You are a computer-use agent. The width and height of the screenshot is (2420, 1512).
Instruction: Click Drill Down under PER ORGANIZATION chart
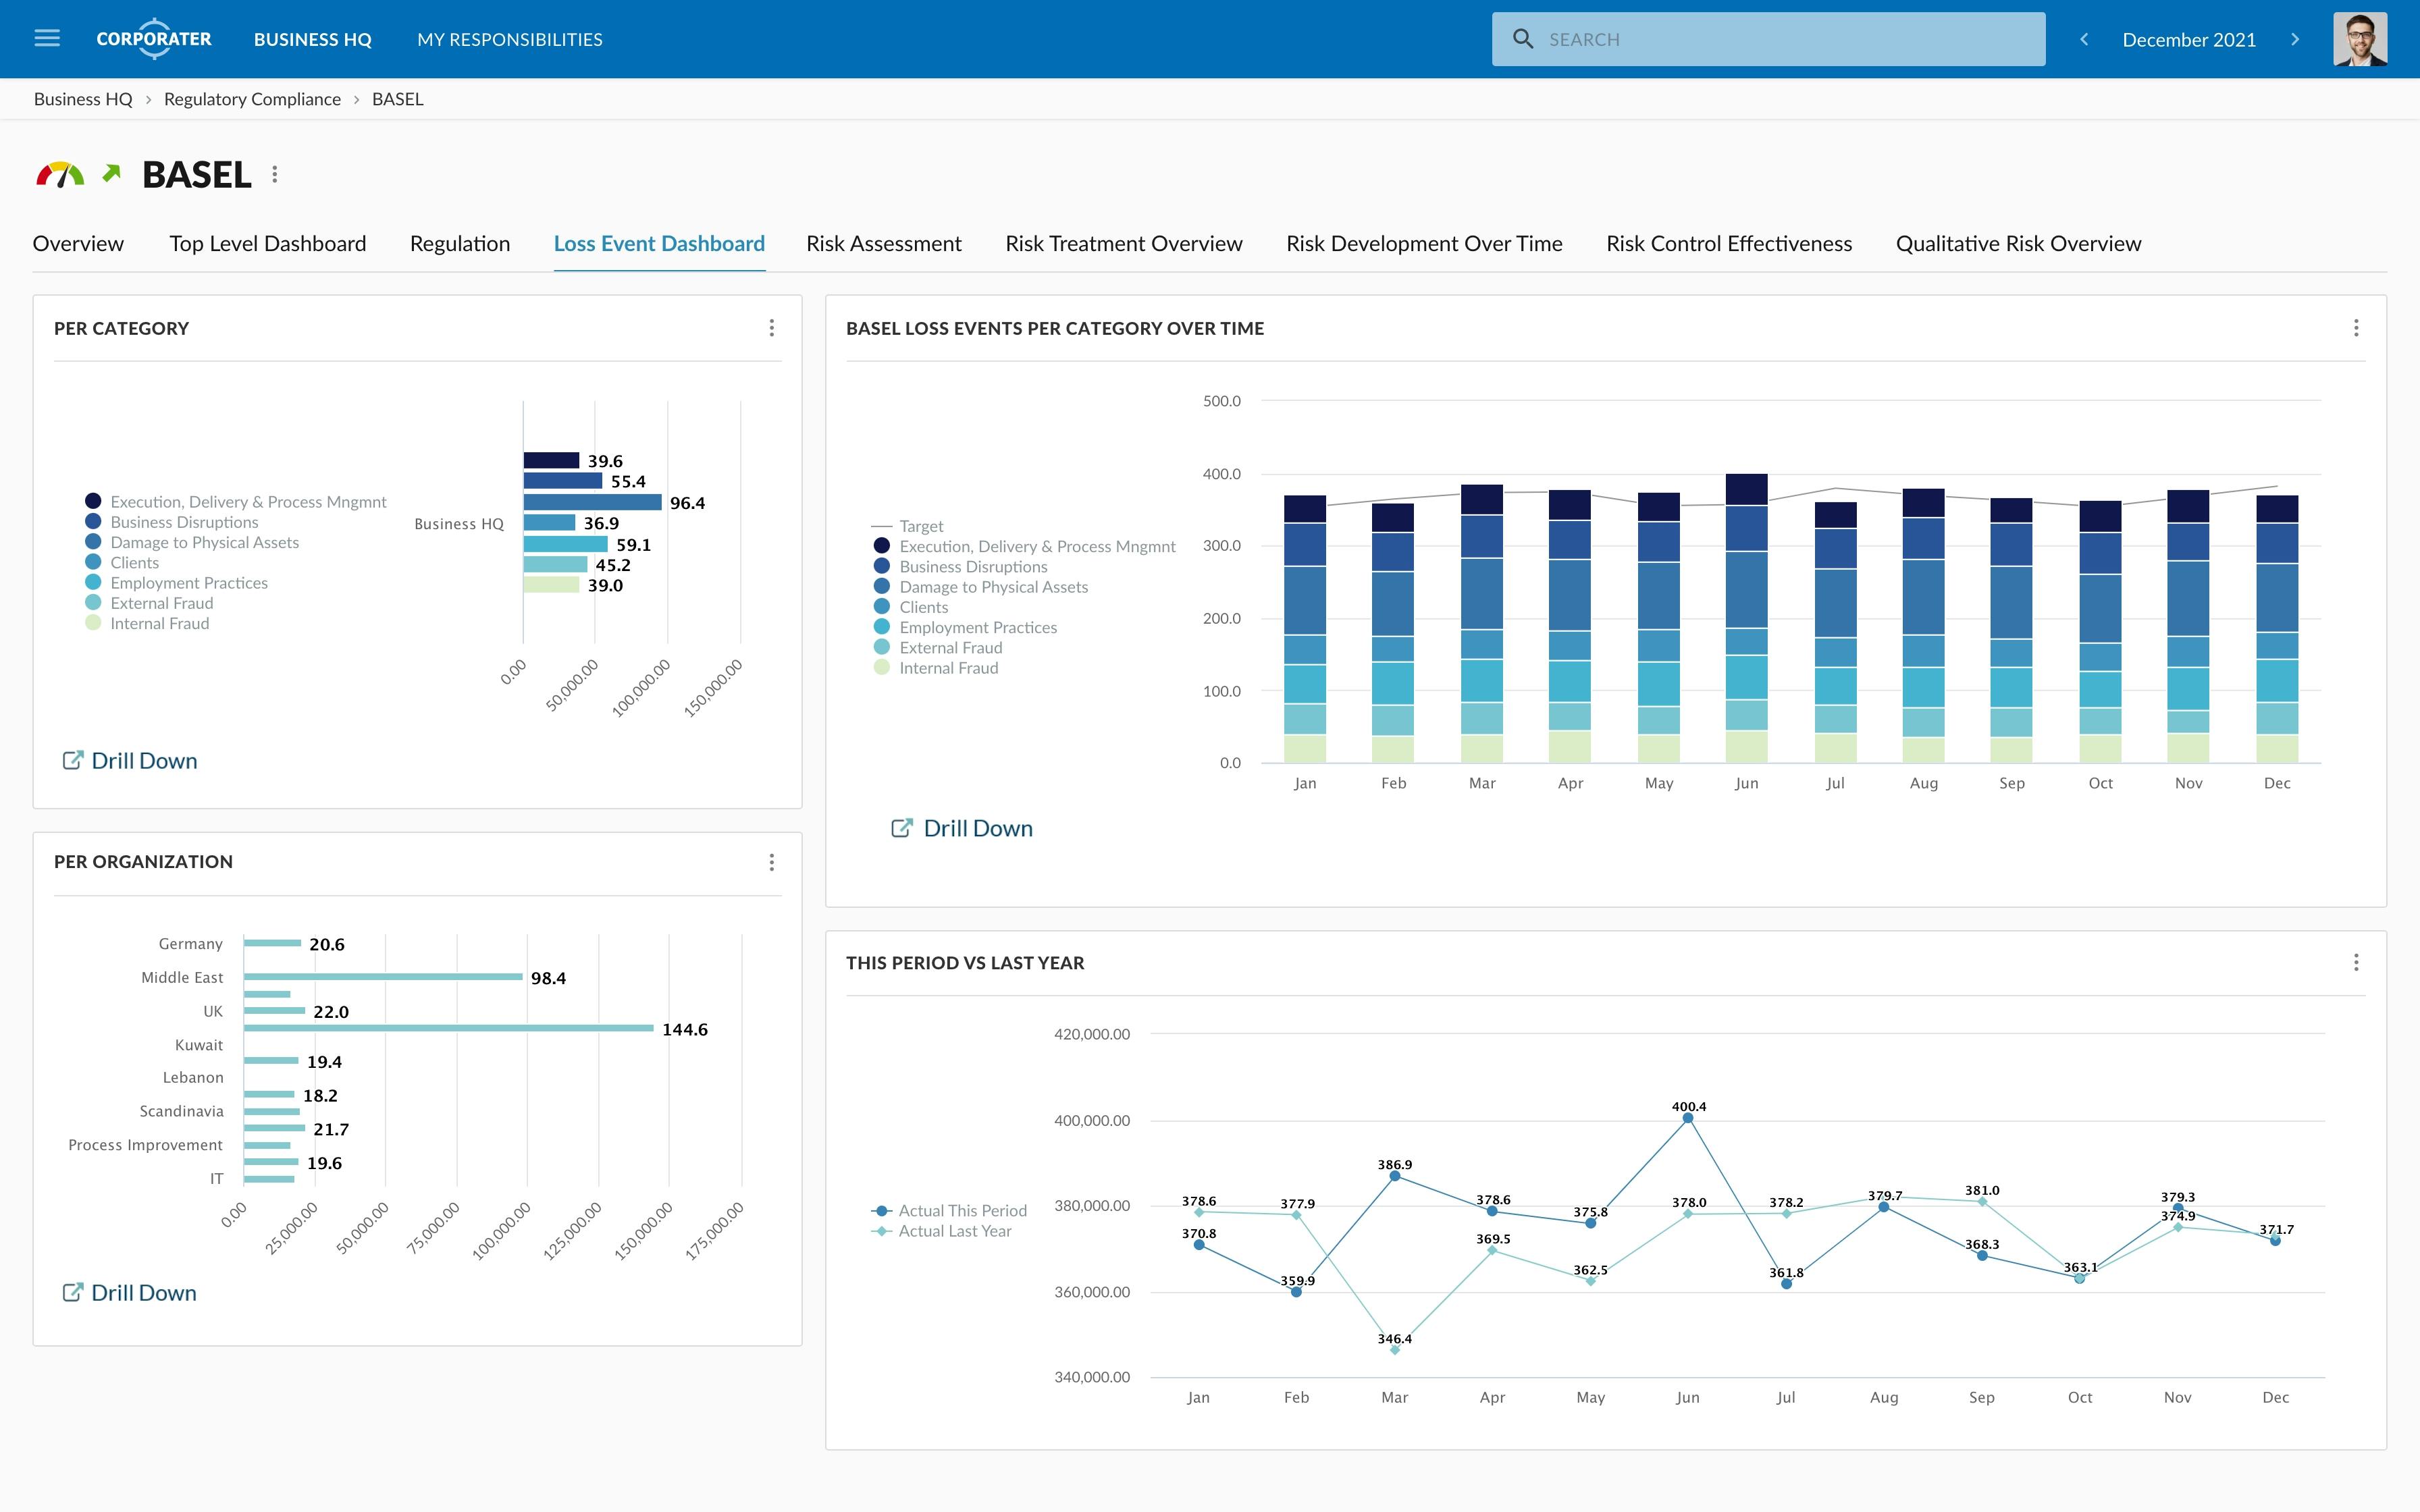click(128, 1292)
